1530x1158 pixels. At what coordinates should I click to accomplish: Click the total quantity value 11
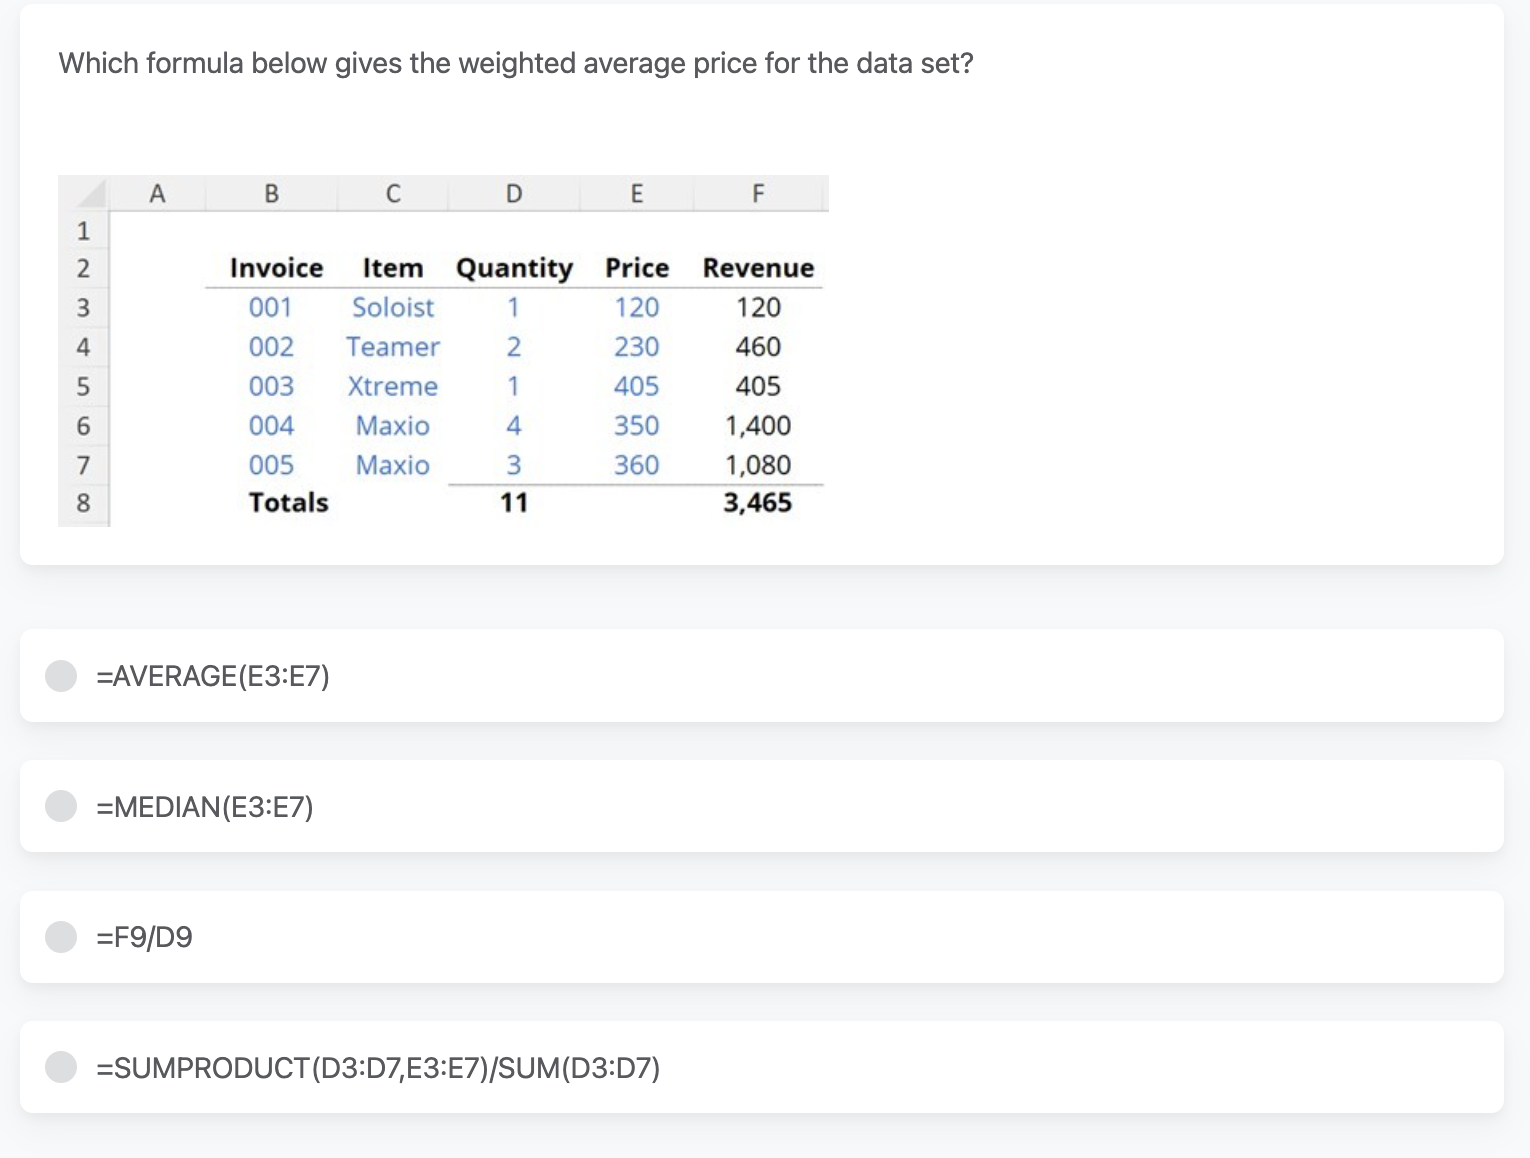[x=514, y=502]
